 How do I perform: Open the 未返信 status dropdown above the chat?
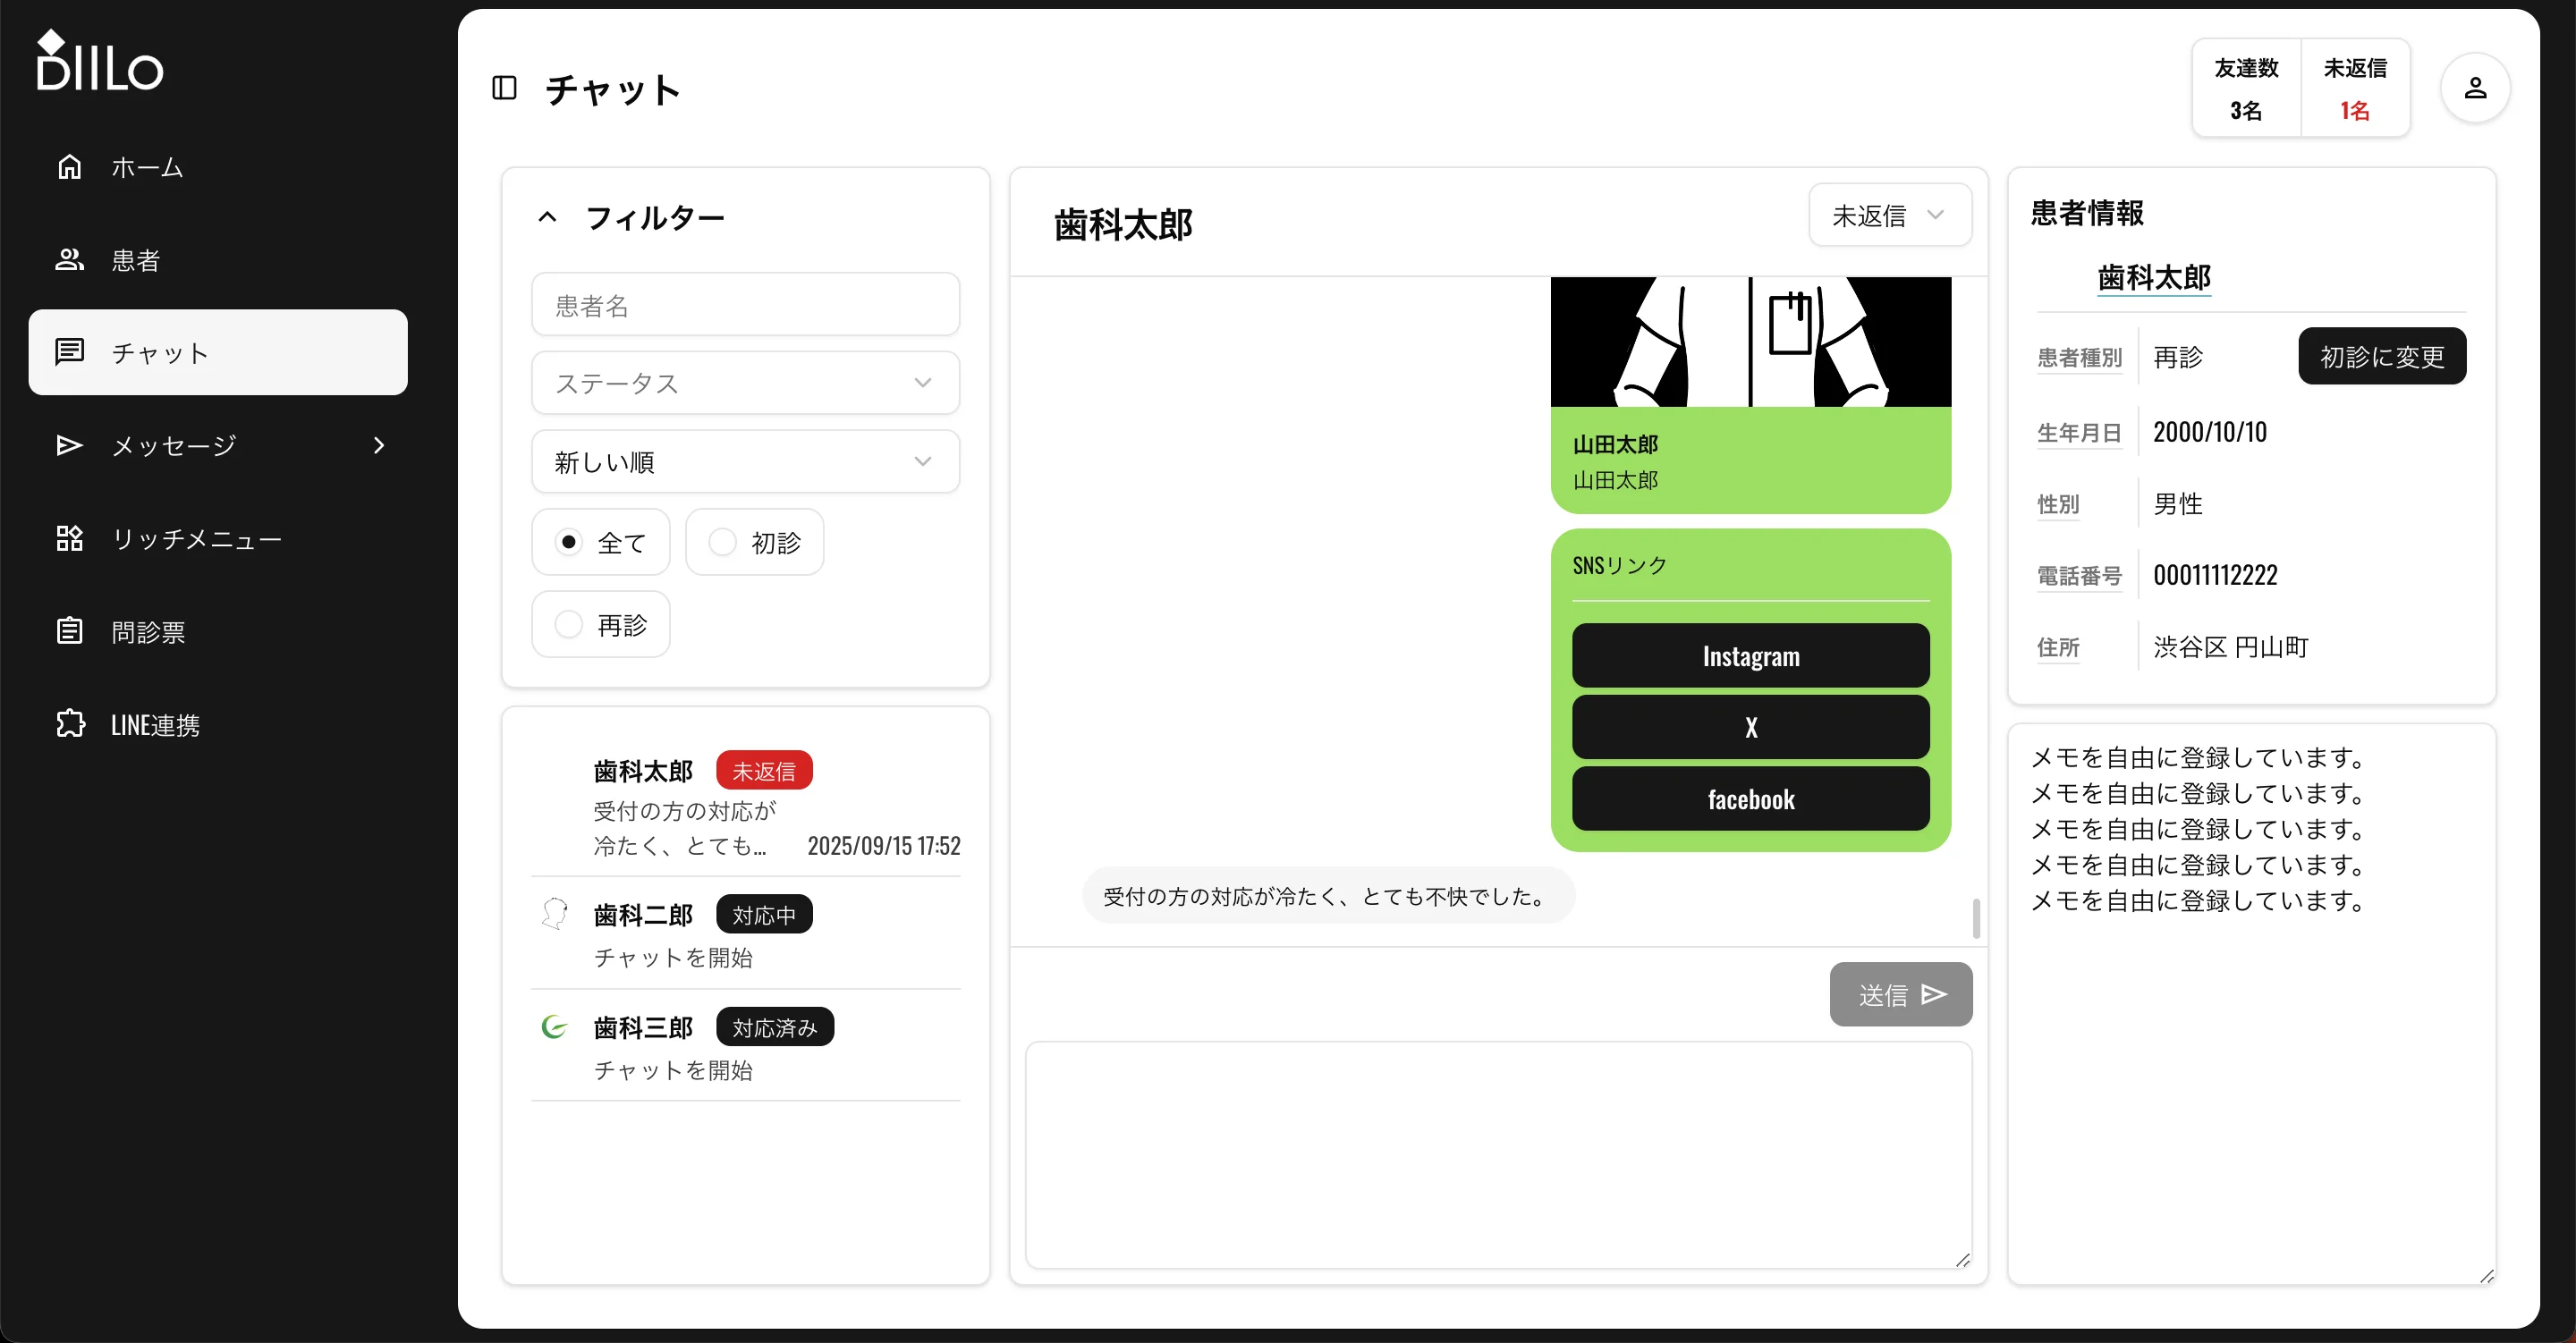pyautogui.click(x=1889, y=214)
